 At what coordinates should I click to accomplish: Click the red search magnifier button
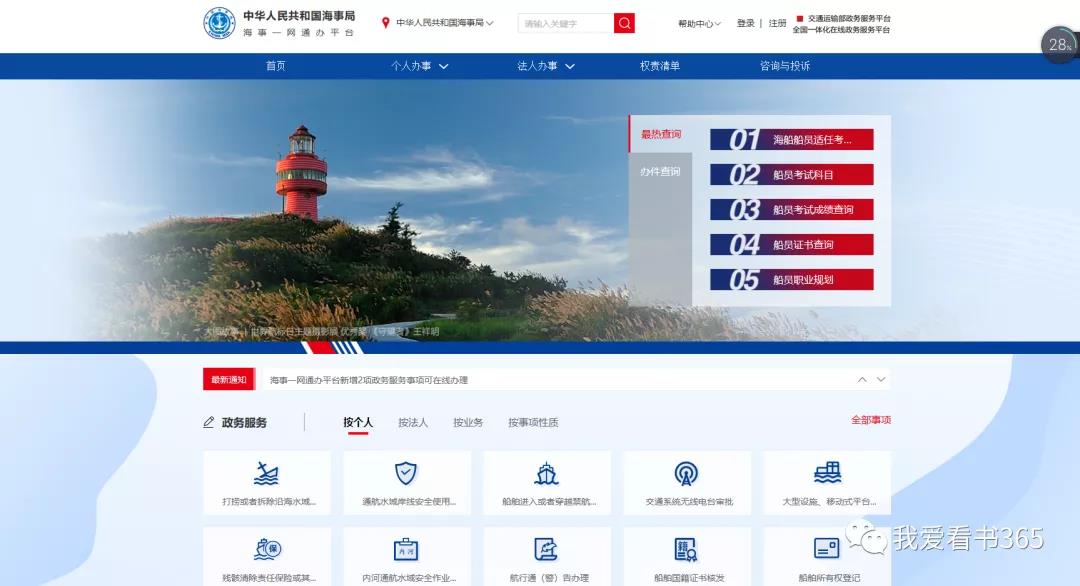(624, 23)
